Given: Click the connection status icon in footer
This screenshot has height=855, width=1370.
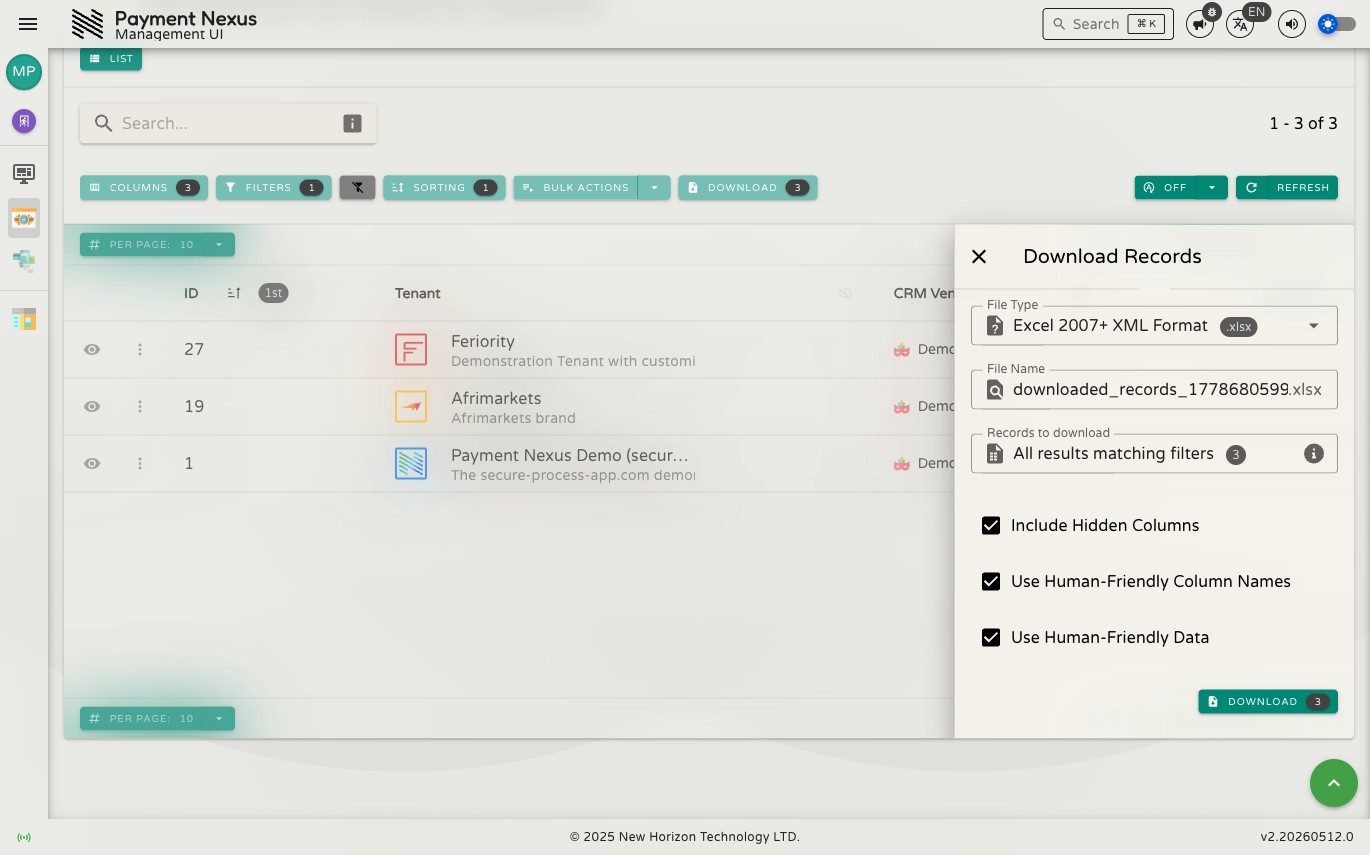Looking at the screenshot, I should tap(24, 837).
